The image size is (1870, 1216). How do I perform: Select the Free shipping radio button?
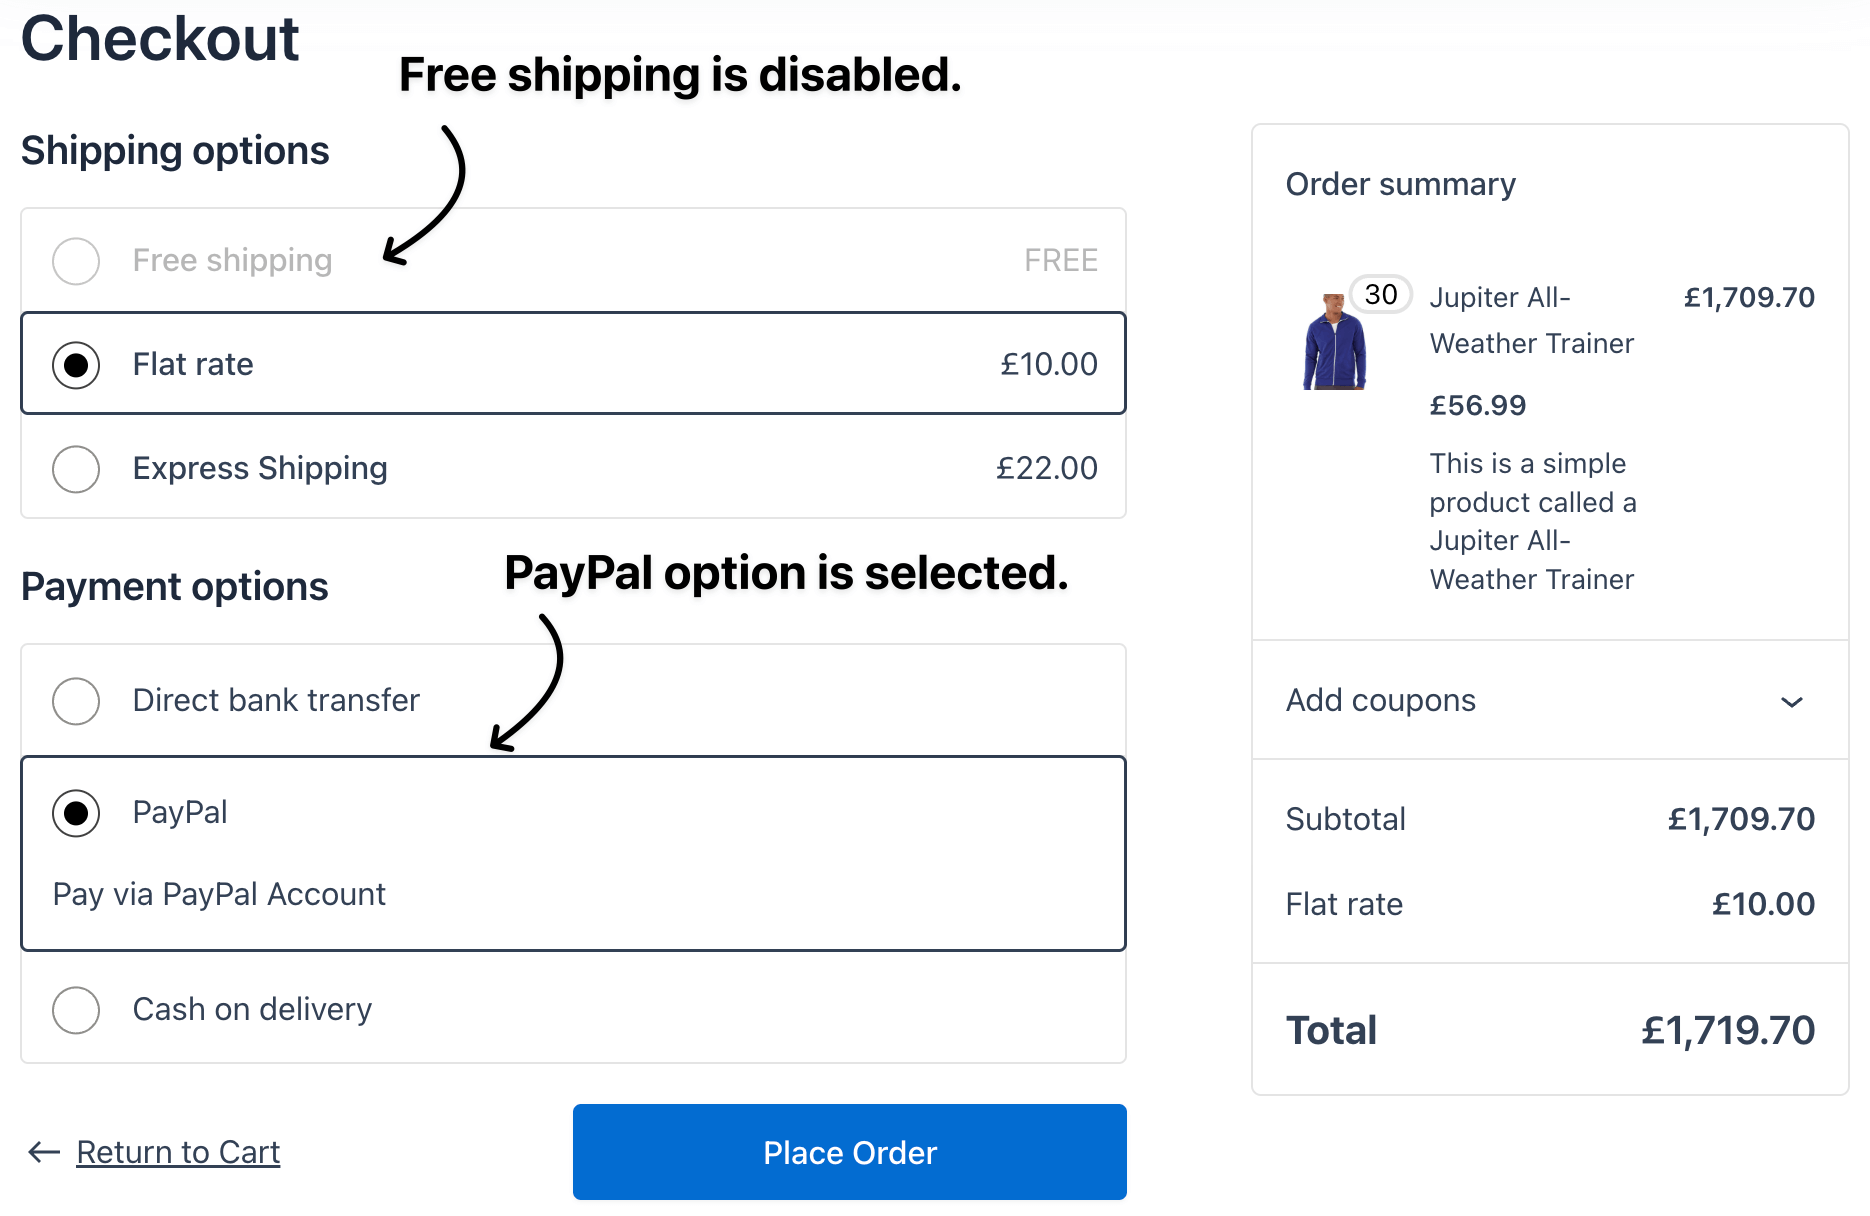click(76, 261)
